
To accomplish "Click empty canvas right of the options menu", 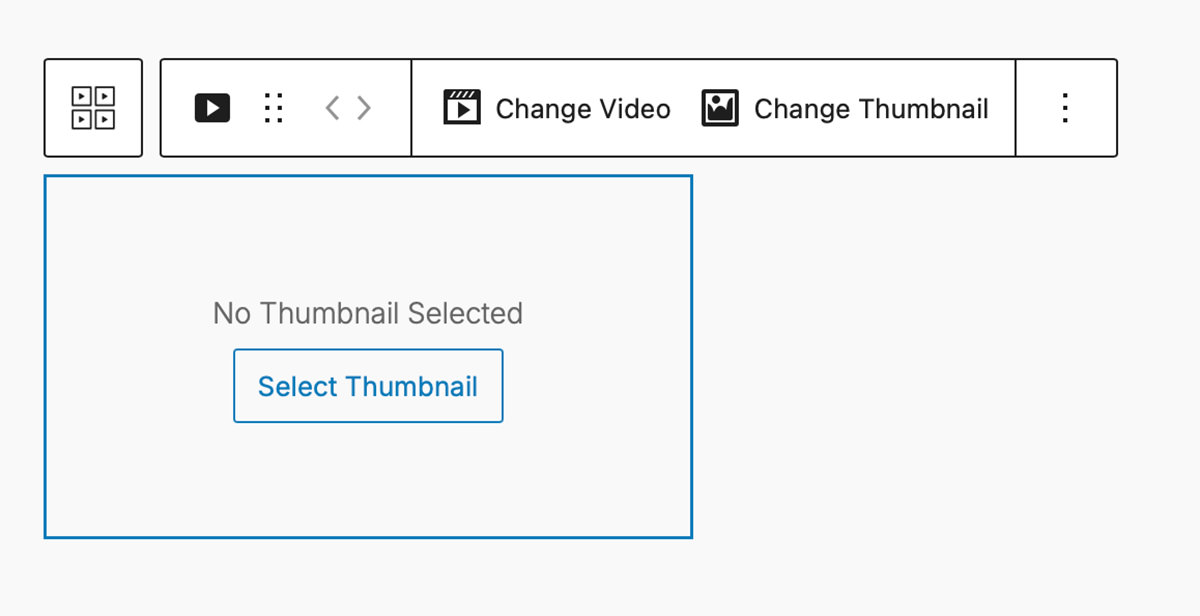I will click(x=1160, y=108).
